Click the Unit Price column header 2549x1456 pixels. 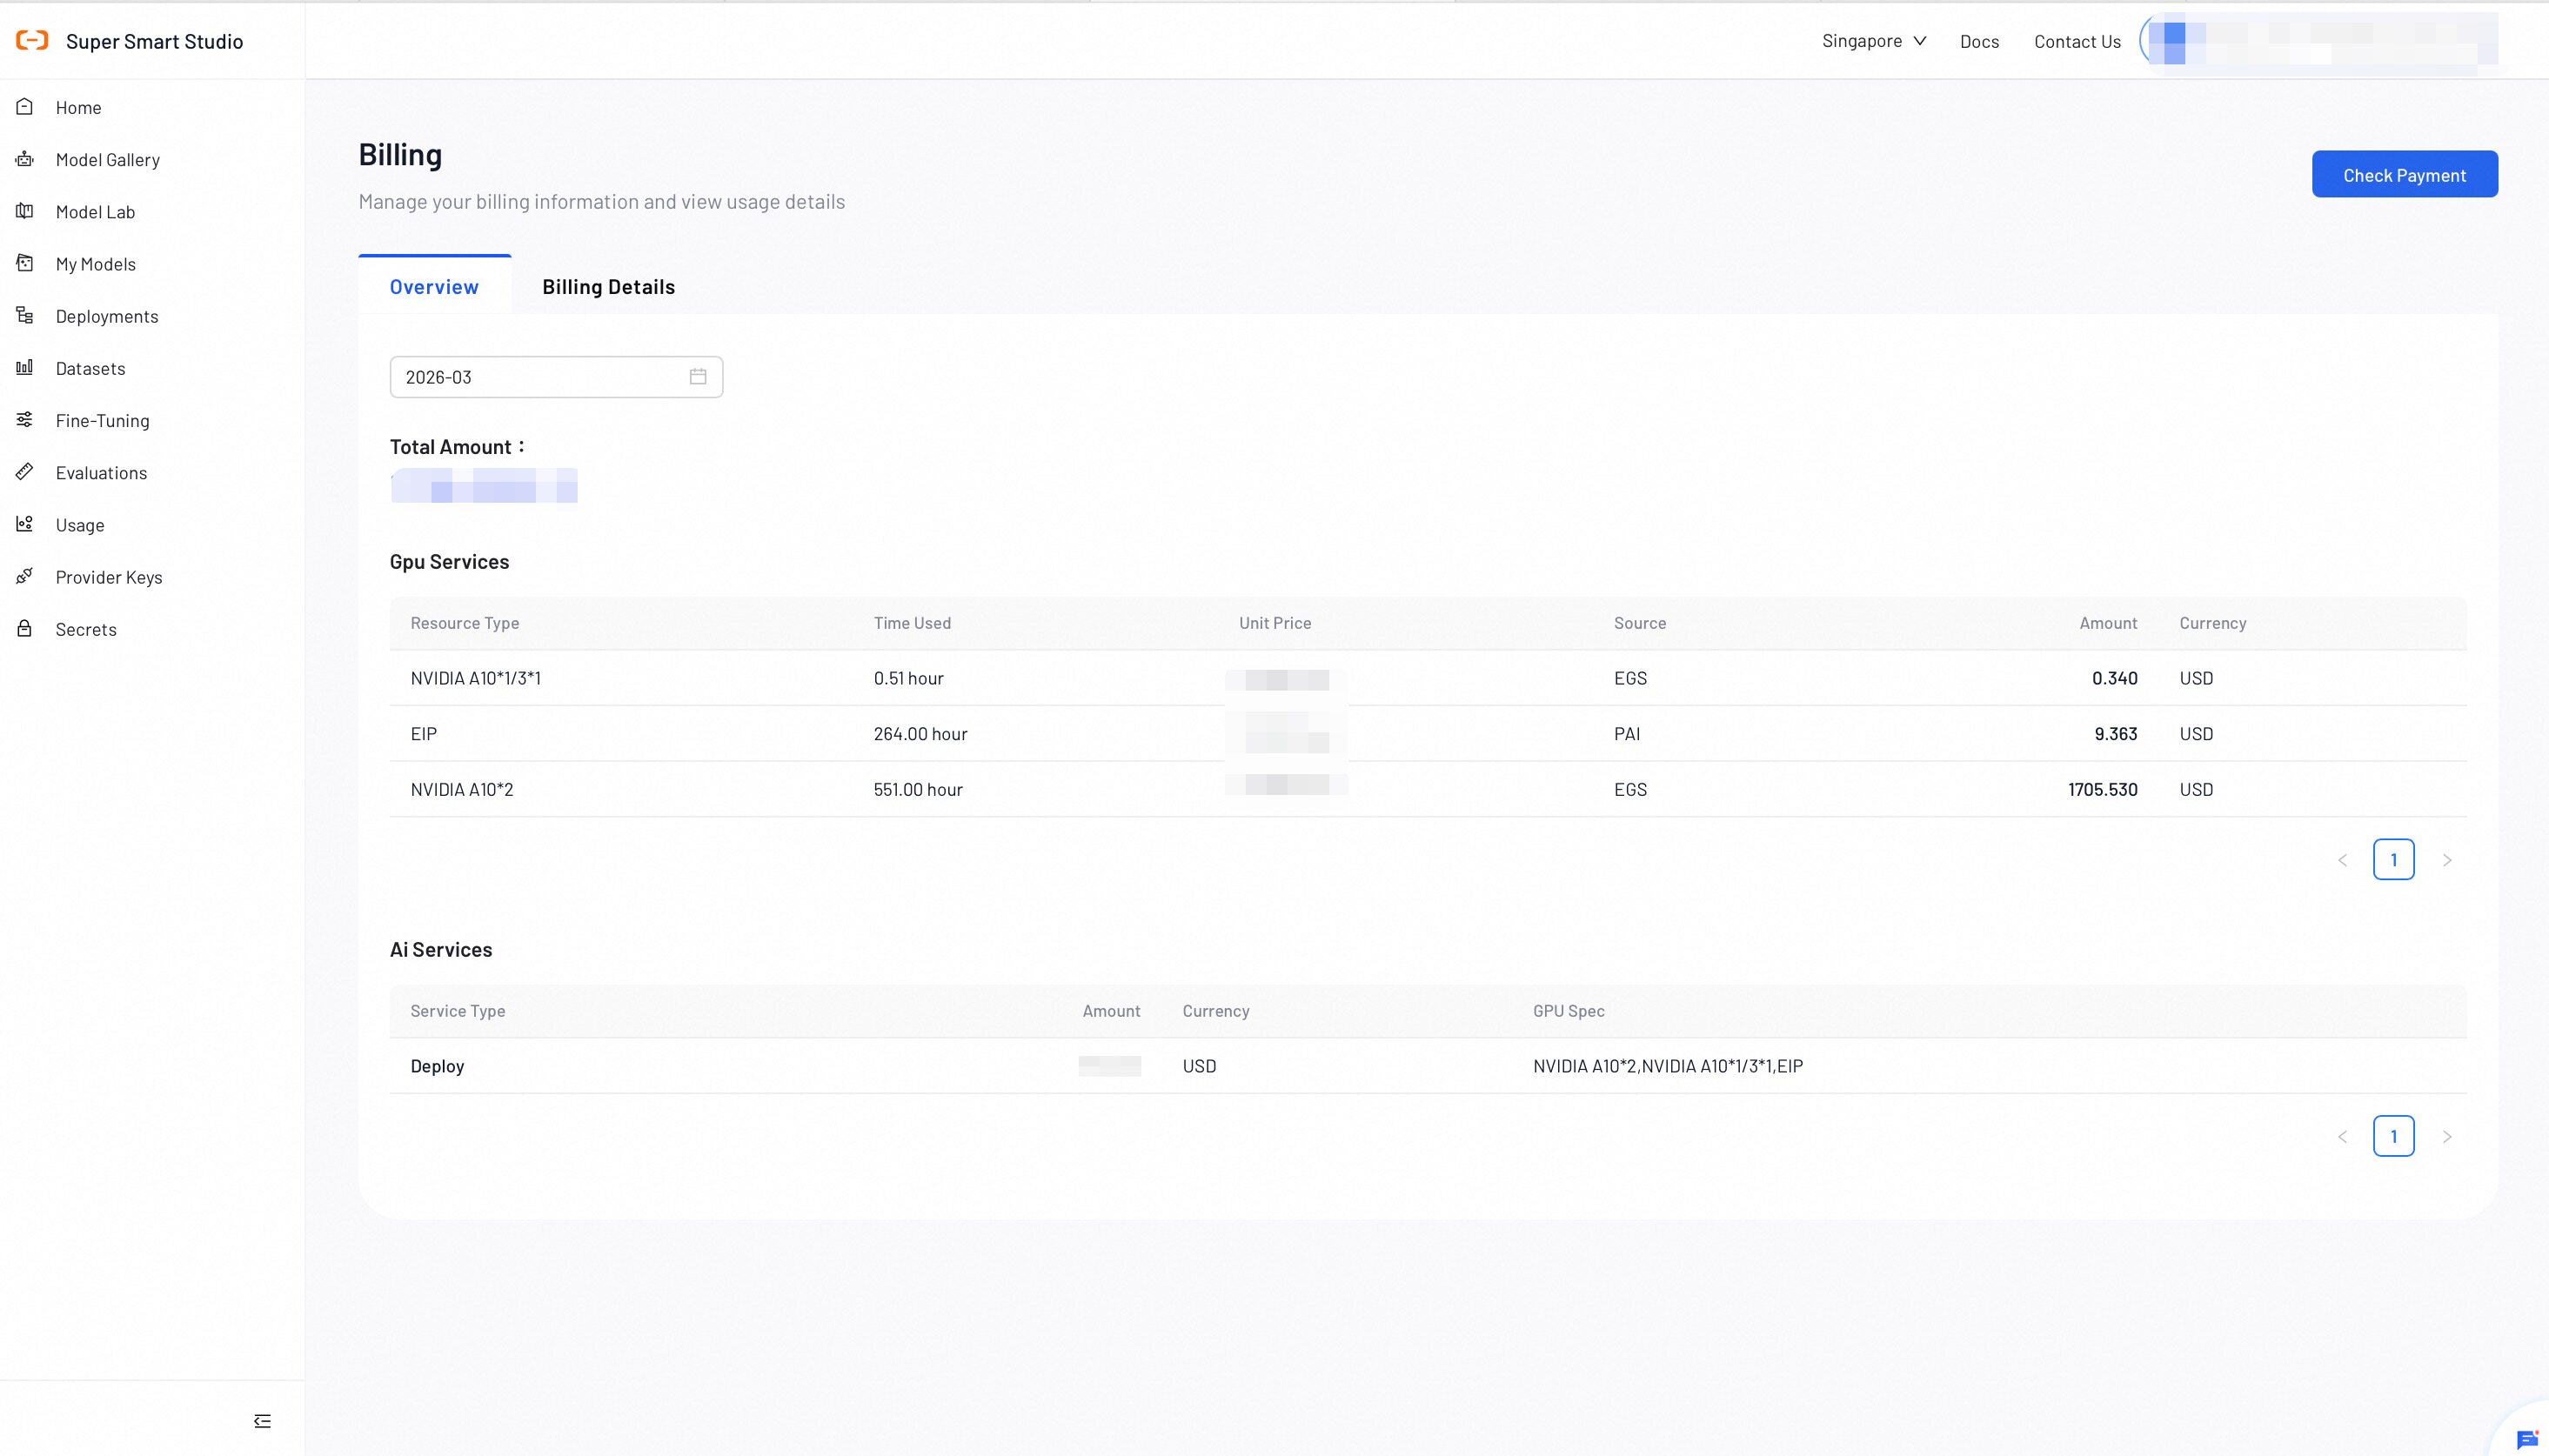pos(1275,623)
